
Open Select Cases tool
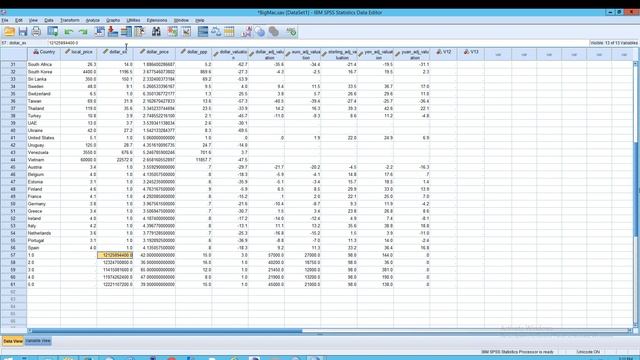229,31
